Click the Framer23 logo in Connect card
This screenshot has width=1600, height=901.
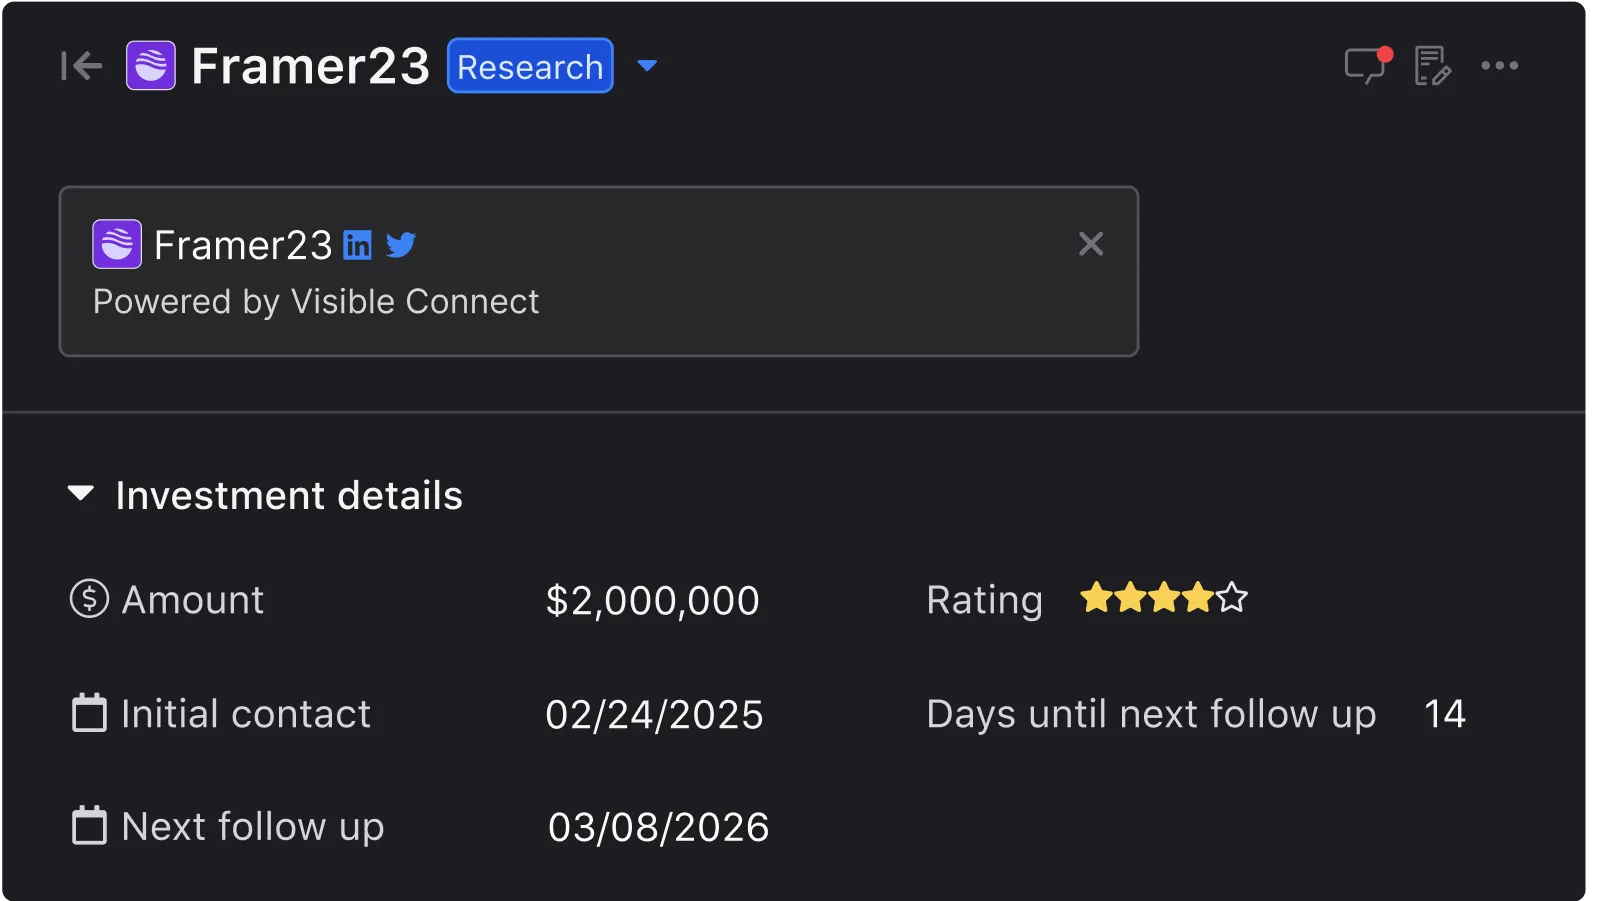(x=117, y=245)
